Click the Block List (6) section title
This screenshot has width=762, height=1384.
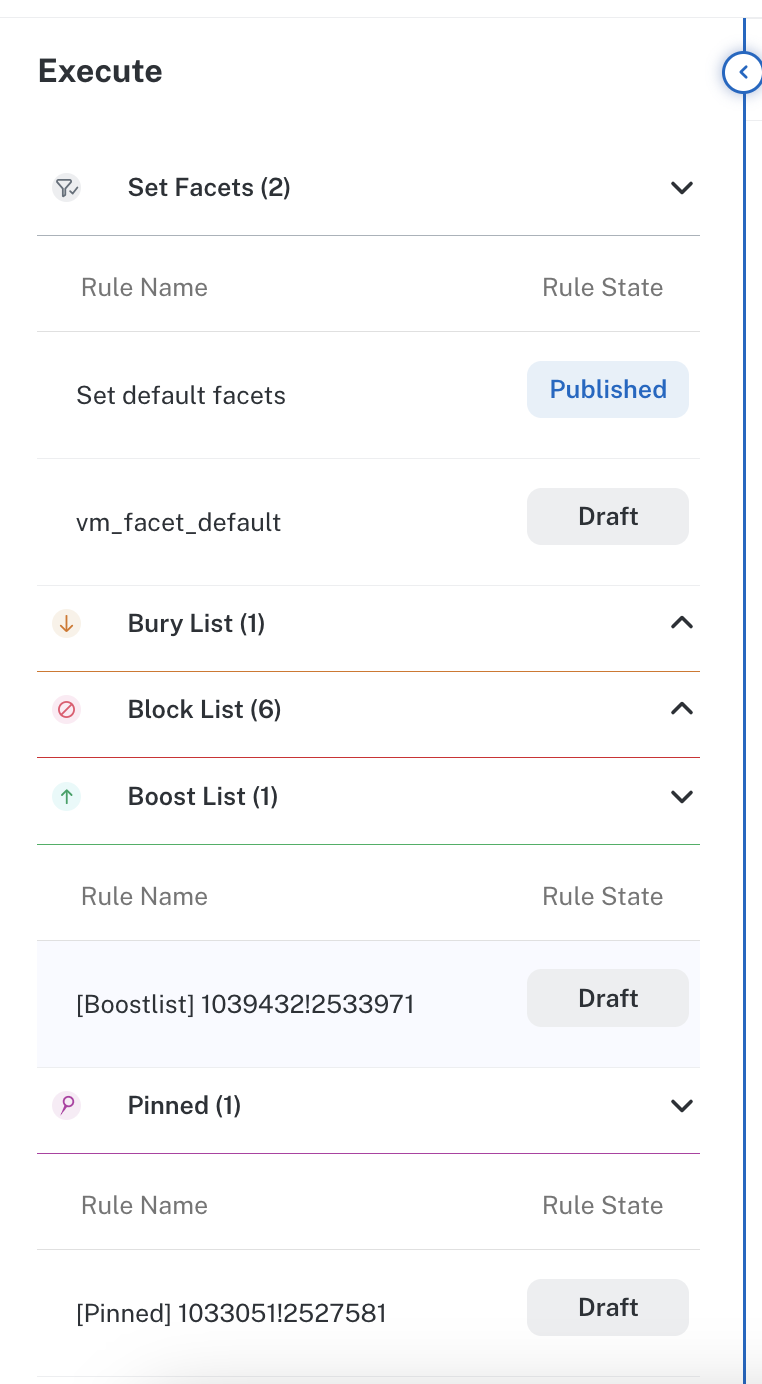coord(204,709)
